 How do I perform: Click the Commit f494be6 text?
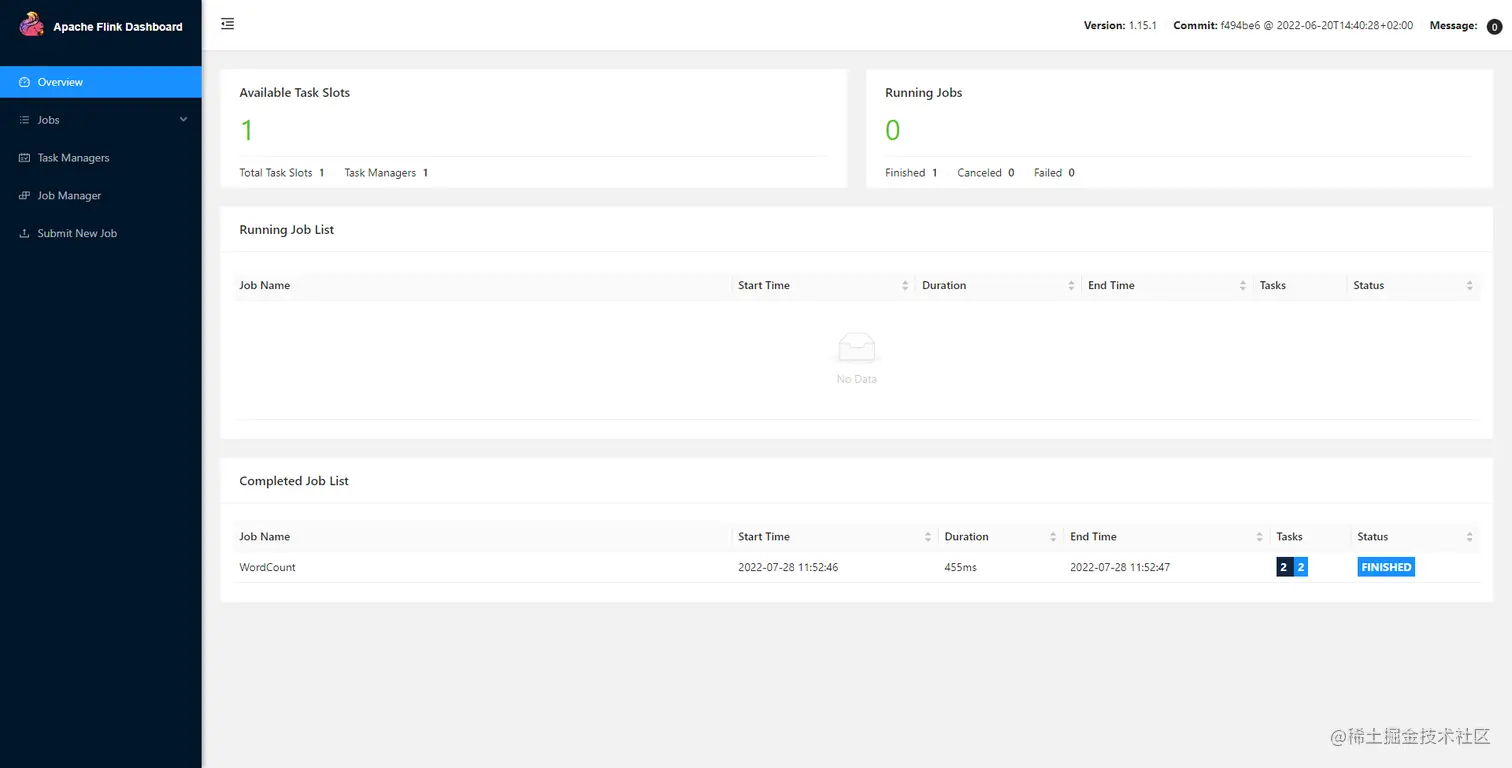point(1293,26)
